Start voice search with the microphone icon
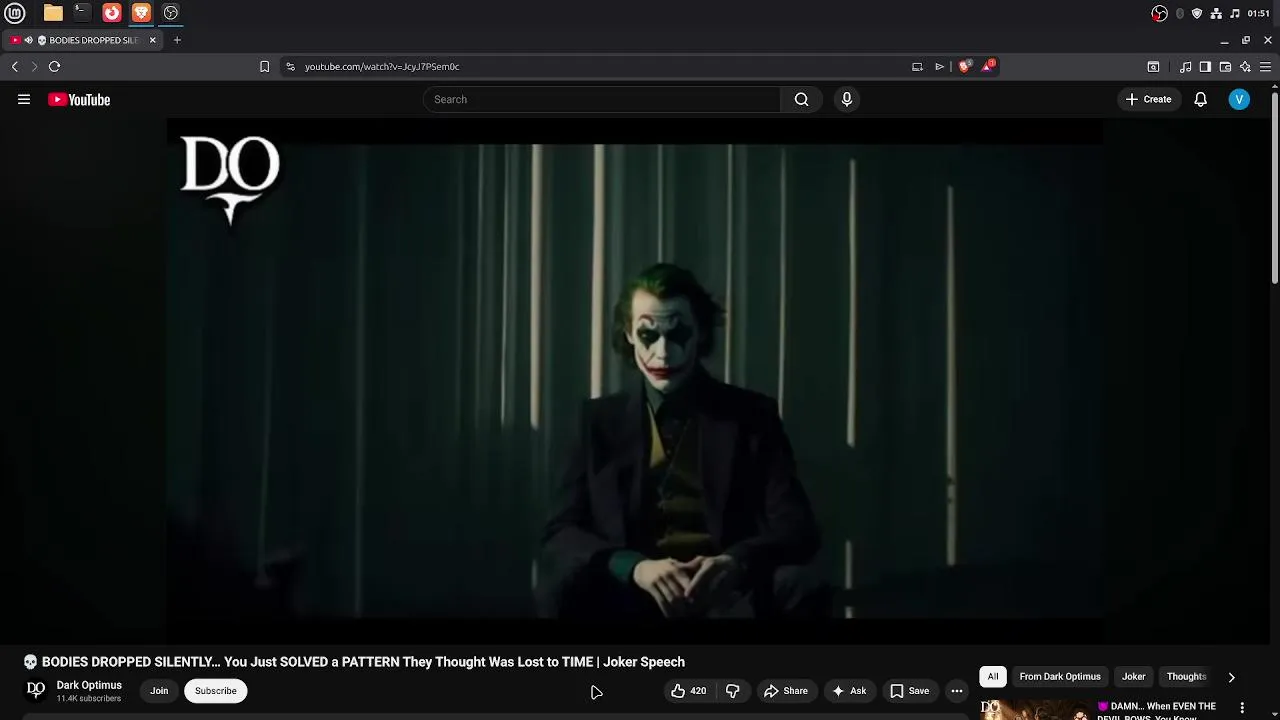The image size is (1280, 720). pyautogui.click(x=847, y=99)
